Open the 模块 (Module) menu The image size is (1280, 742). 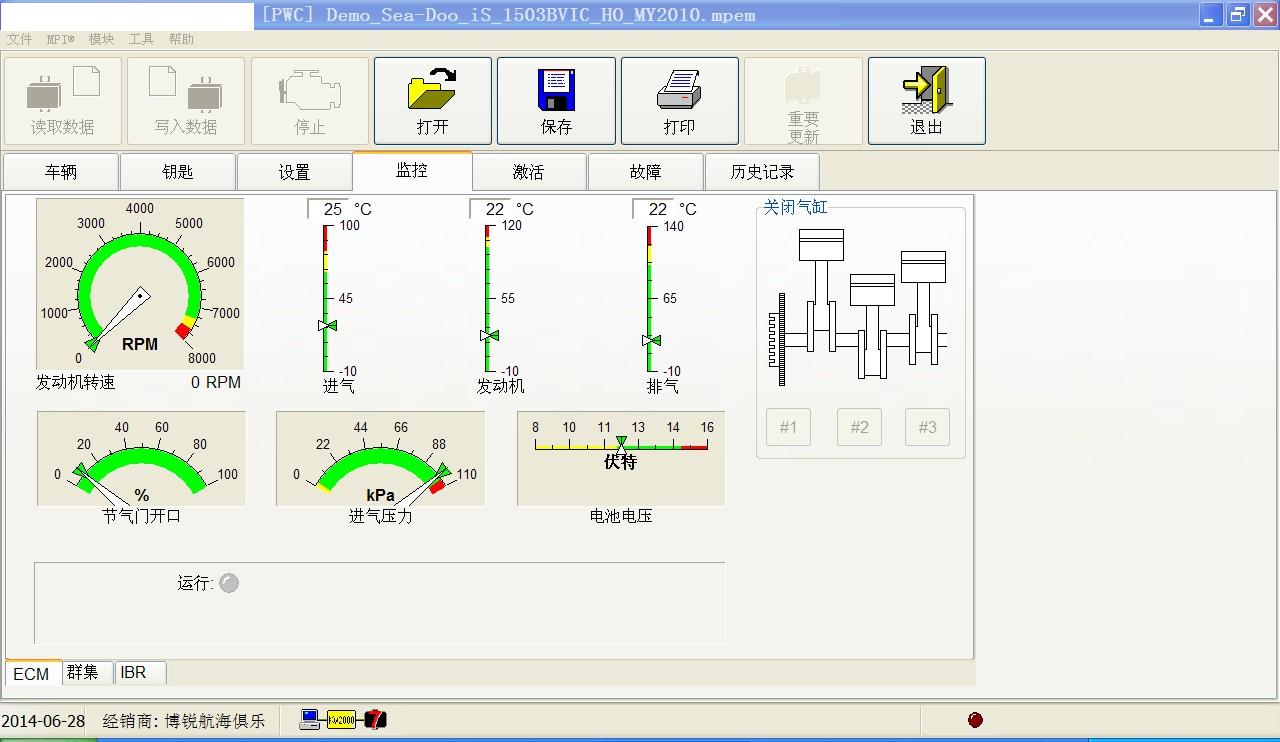101,39
